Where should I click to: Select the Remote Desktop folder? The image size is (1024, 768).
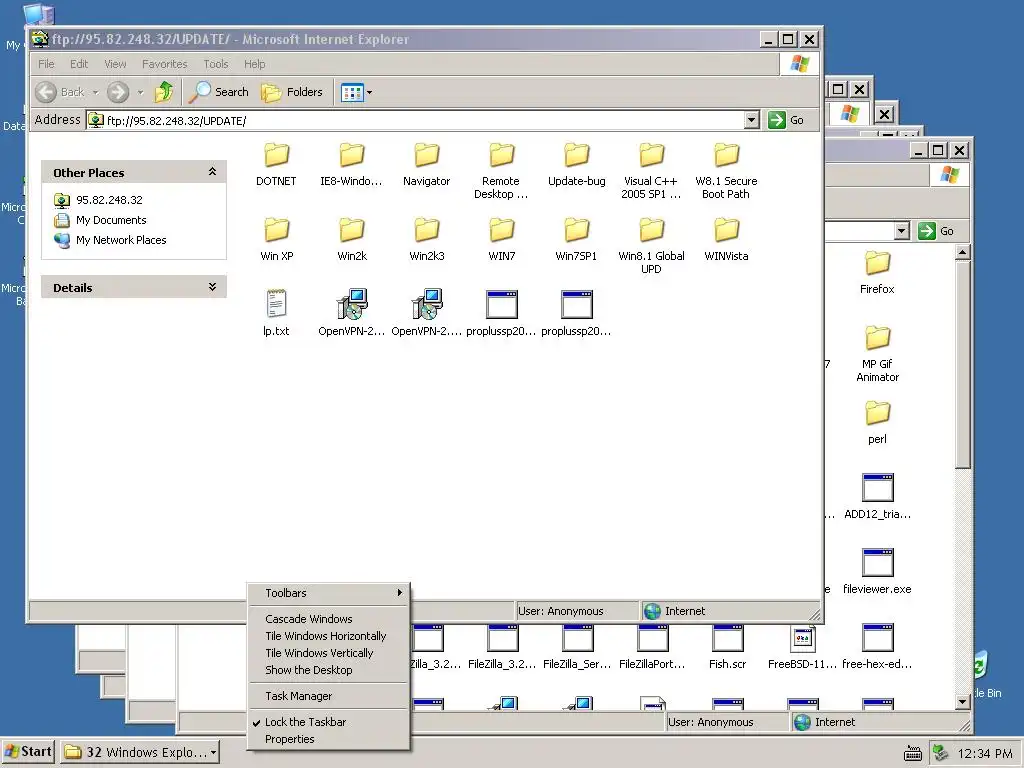pos(501,170)
